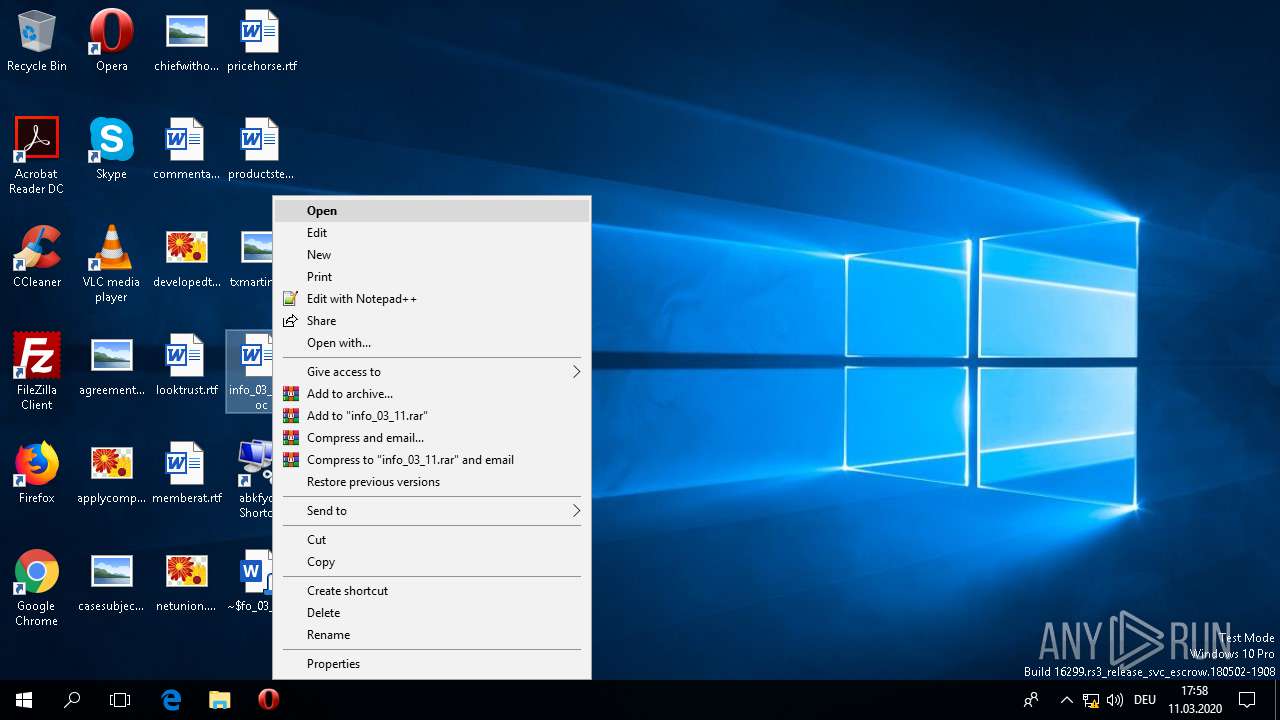Open File Explorer from the taskbar

pyautogui.click(x=220, y=700)
